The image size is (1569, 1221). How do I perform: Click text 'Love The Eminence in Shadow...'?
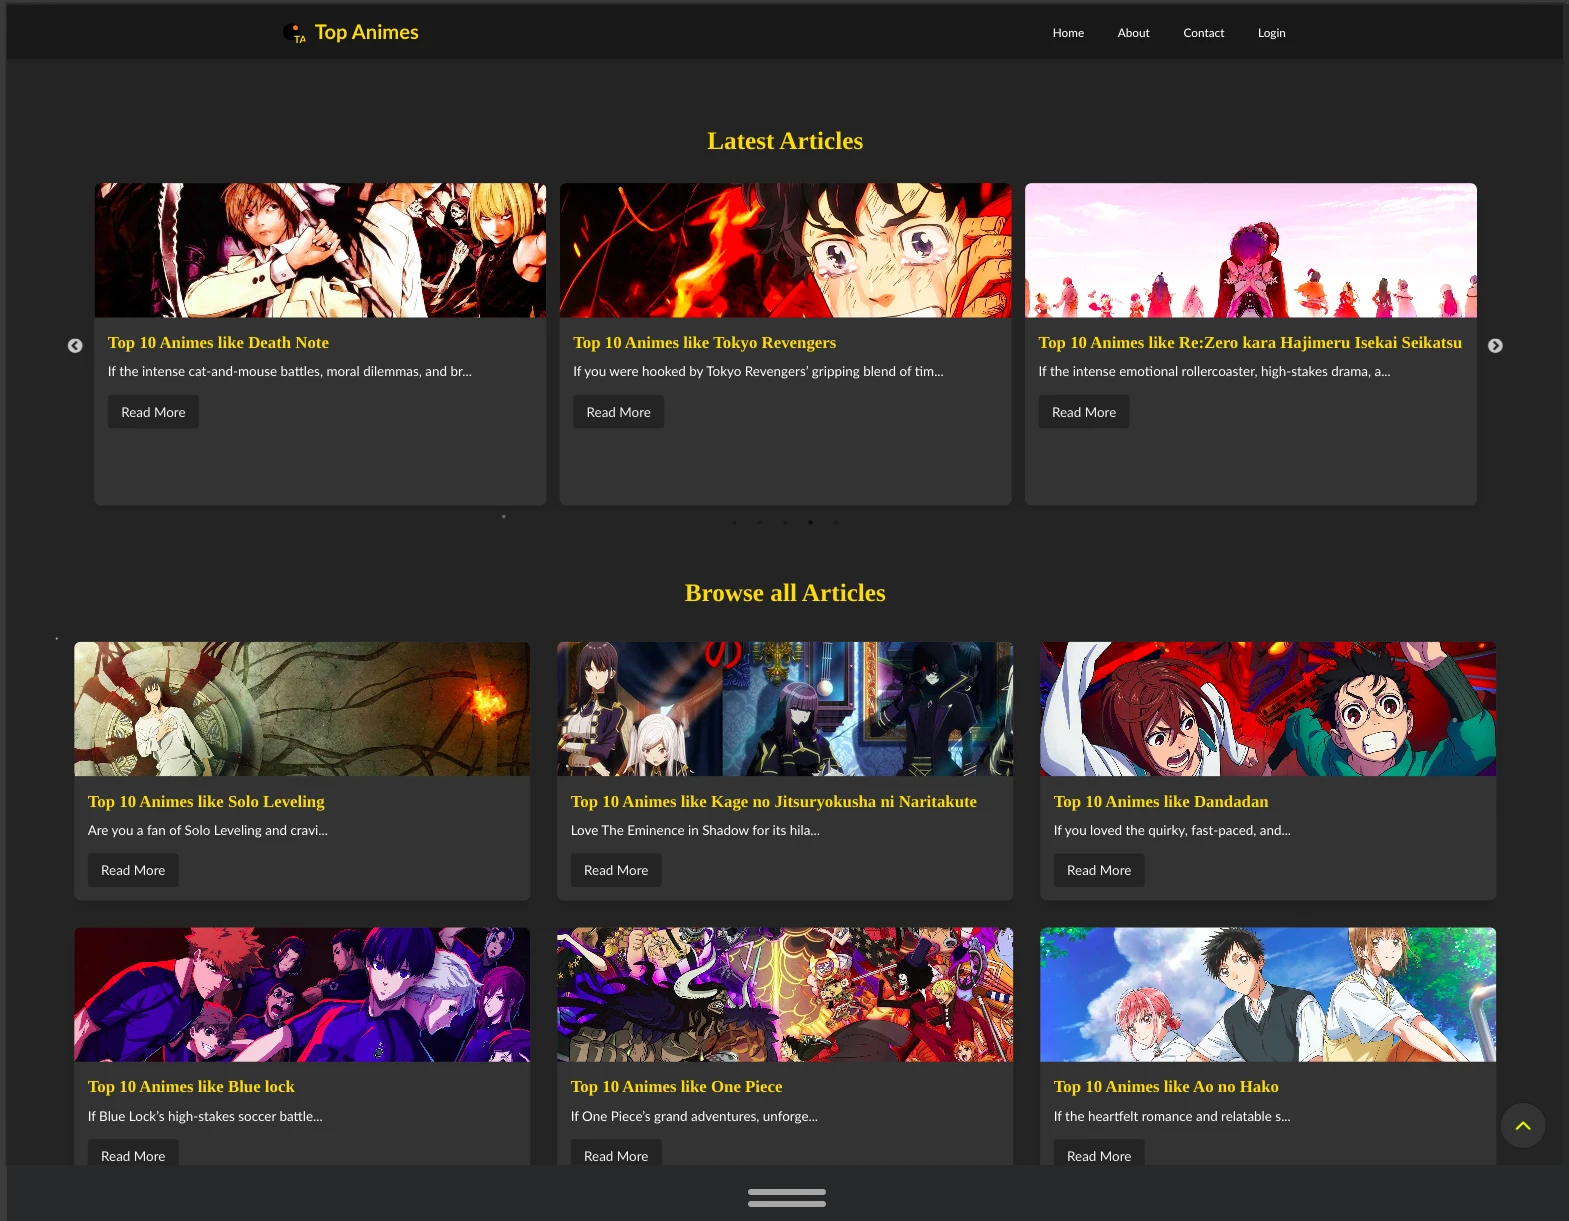pos(695,831)
